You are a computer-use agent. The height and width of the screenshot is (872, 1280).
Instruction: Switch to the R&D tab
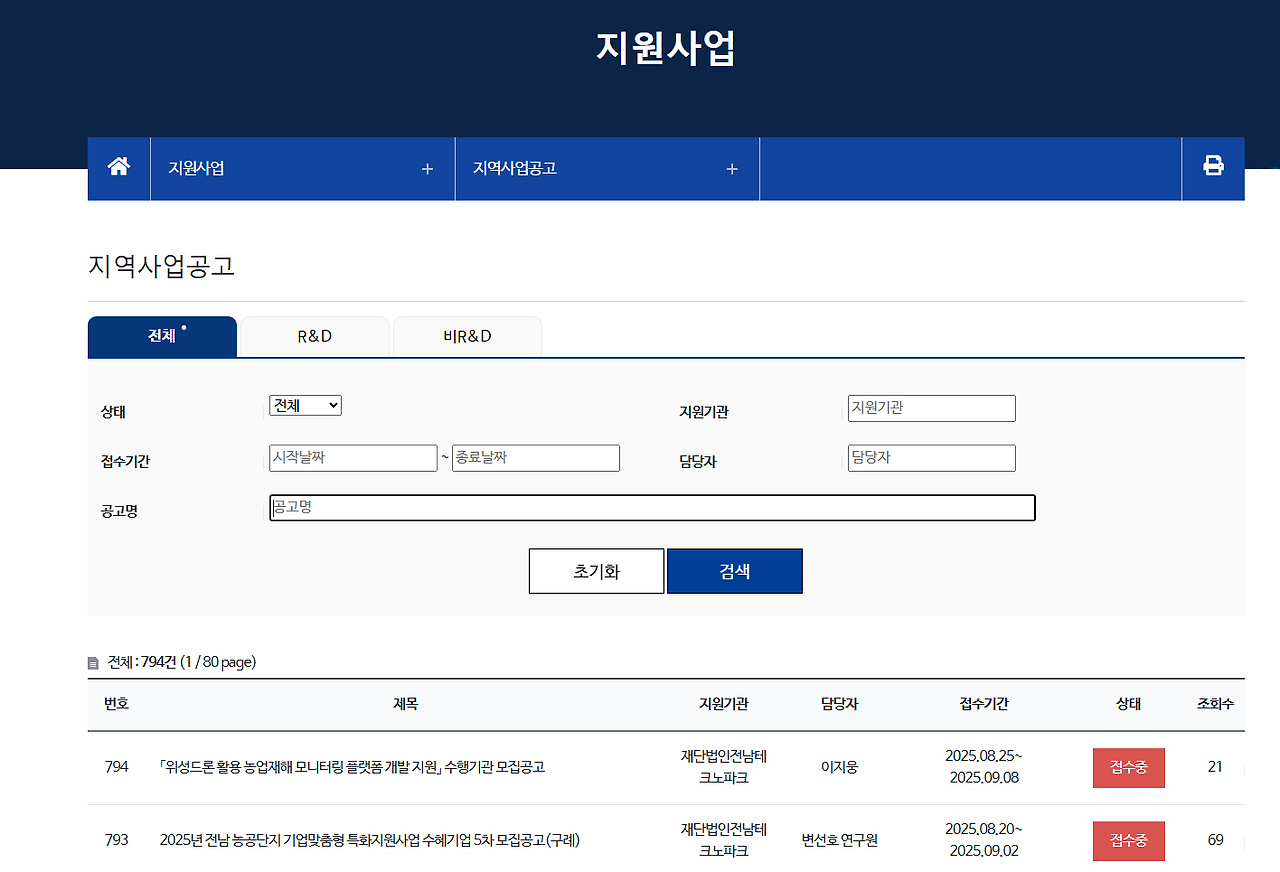[x=313, y=336]
